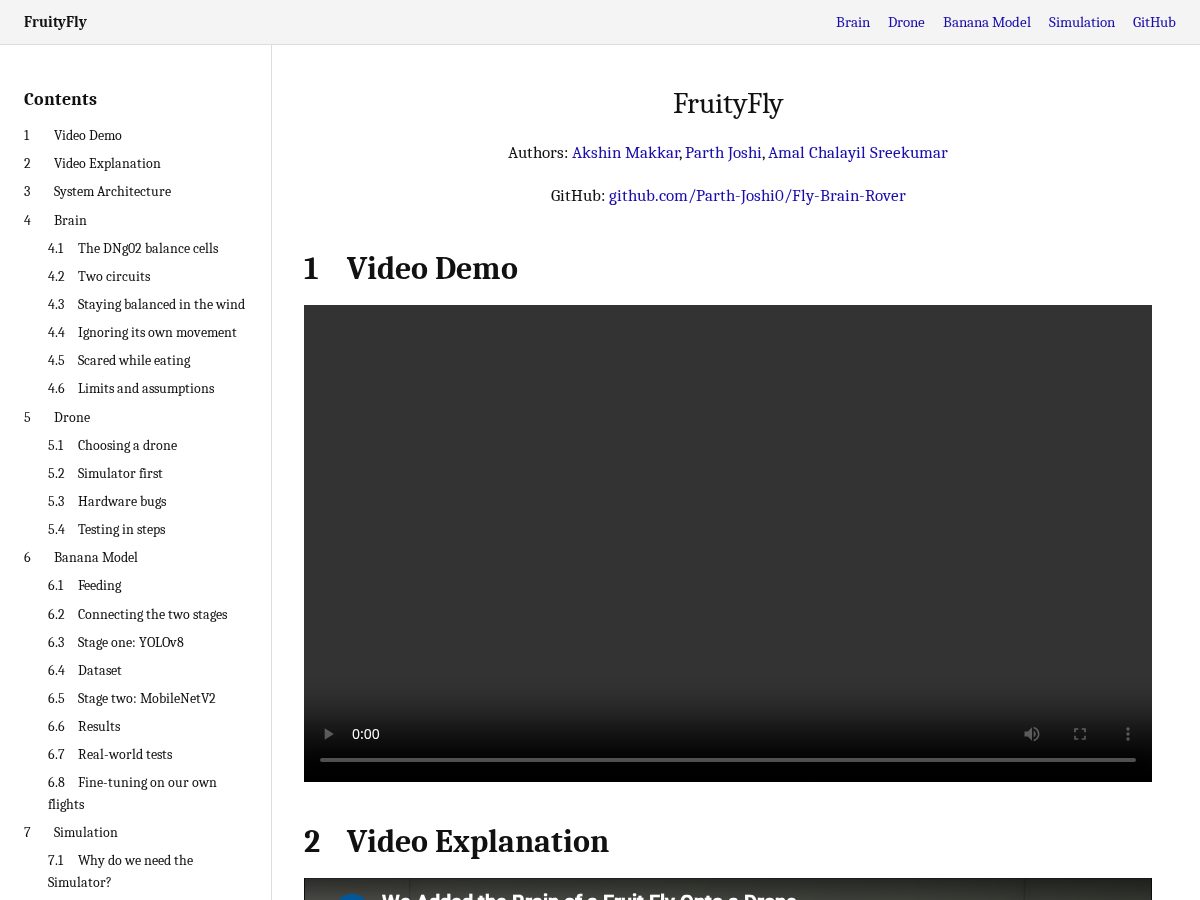The width and height of the screenshot is (1200, 900).
Task: Open 6.4 Dataset
Action: tap(85, 670)
